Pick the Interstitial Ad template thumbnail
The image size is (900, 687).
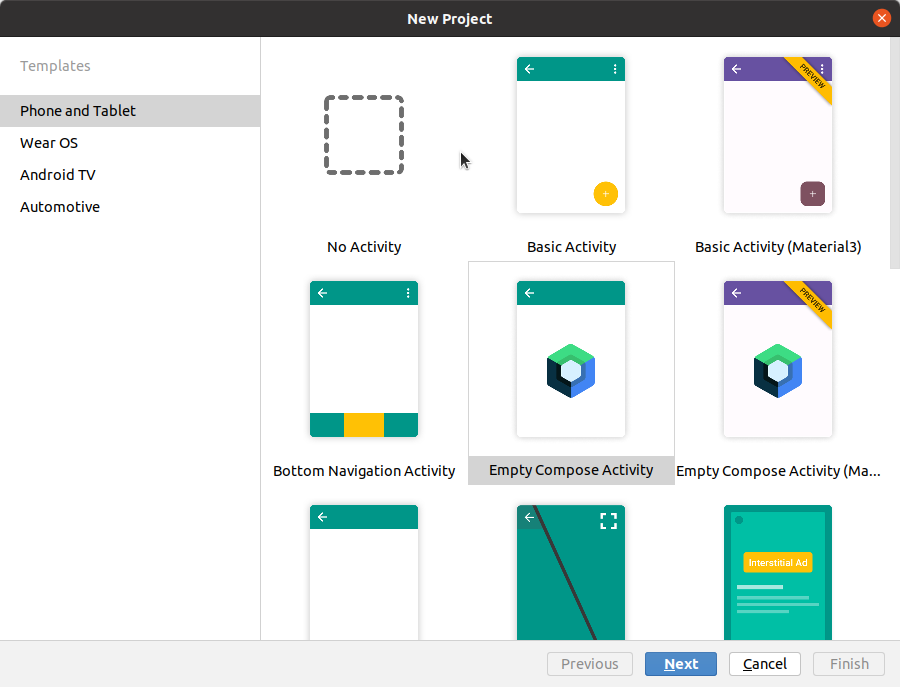[x=778, y=572]
